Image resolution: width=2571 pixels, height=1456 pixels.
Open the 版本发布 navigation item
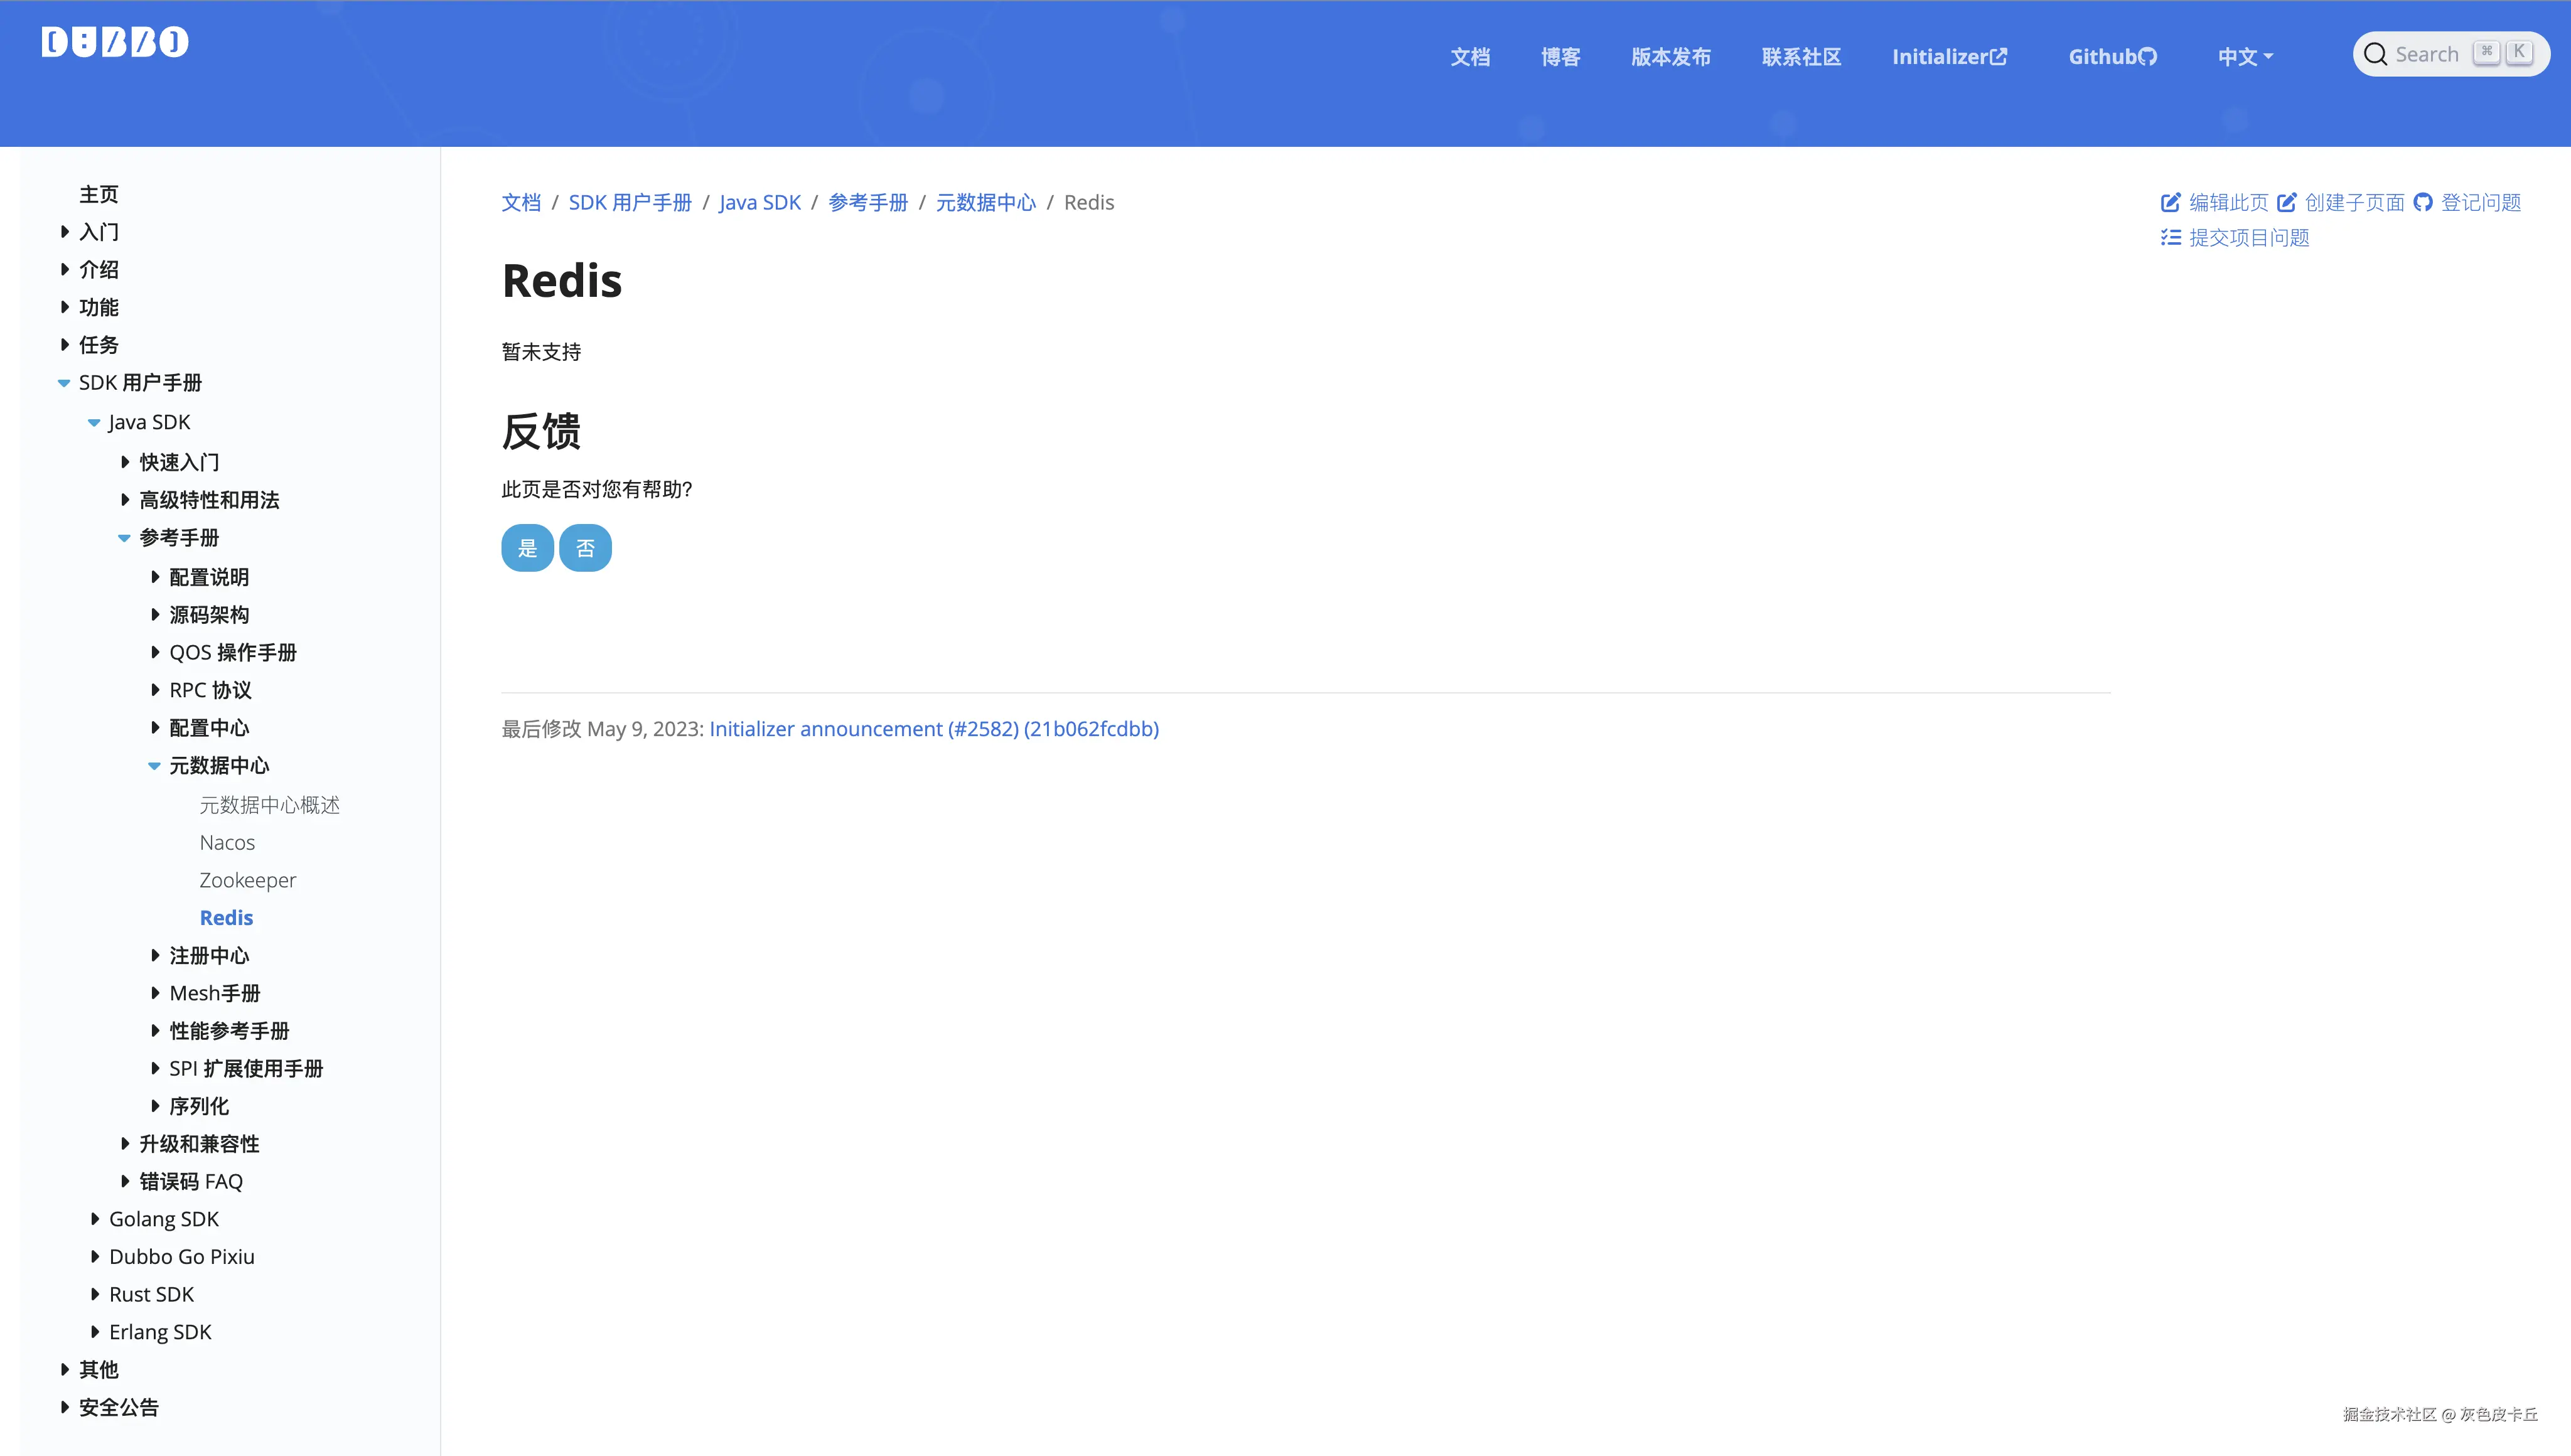1670,57
